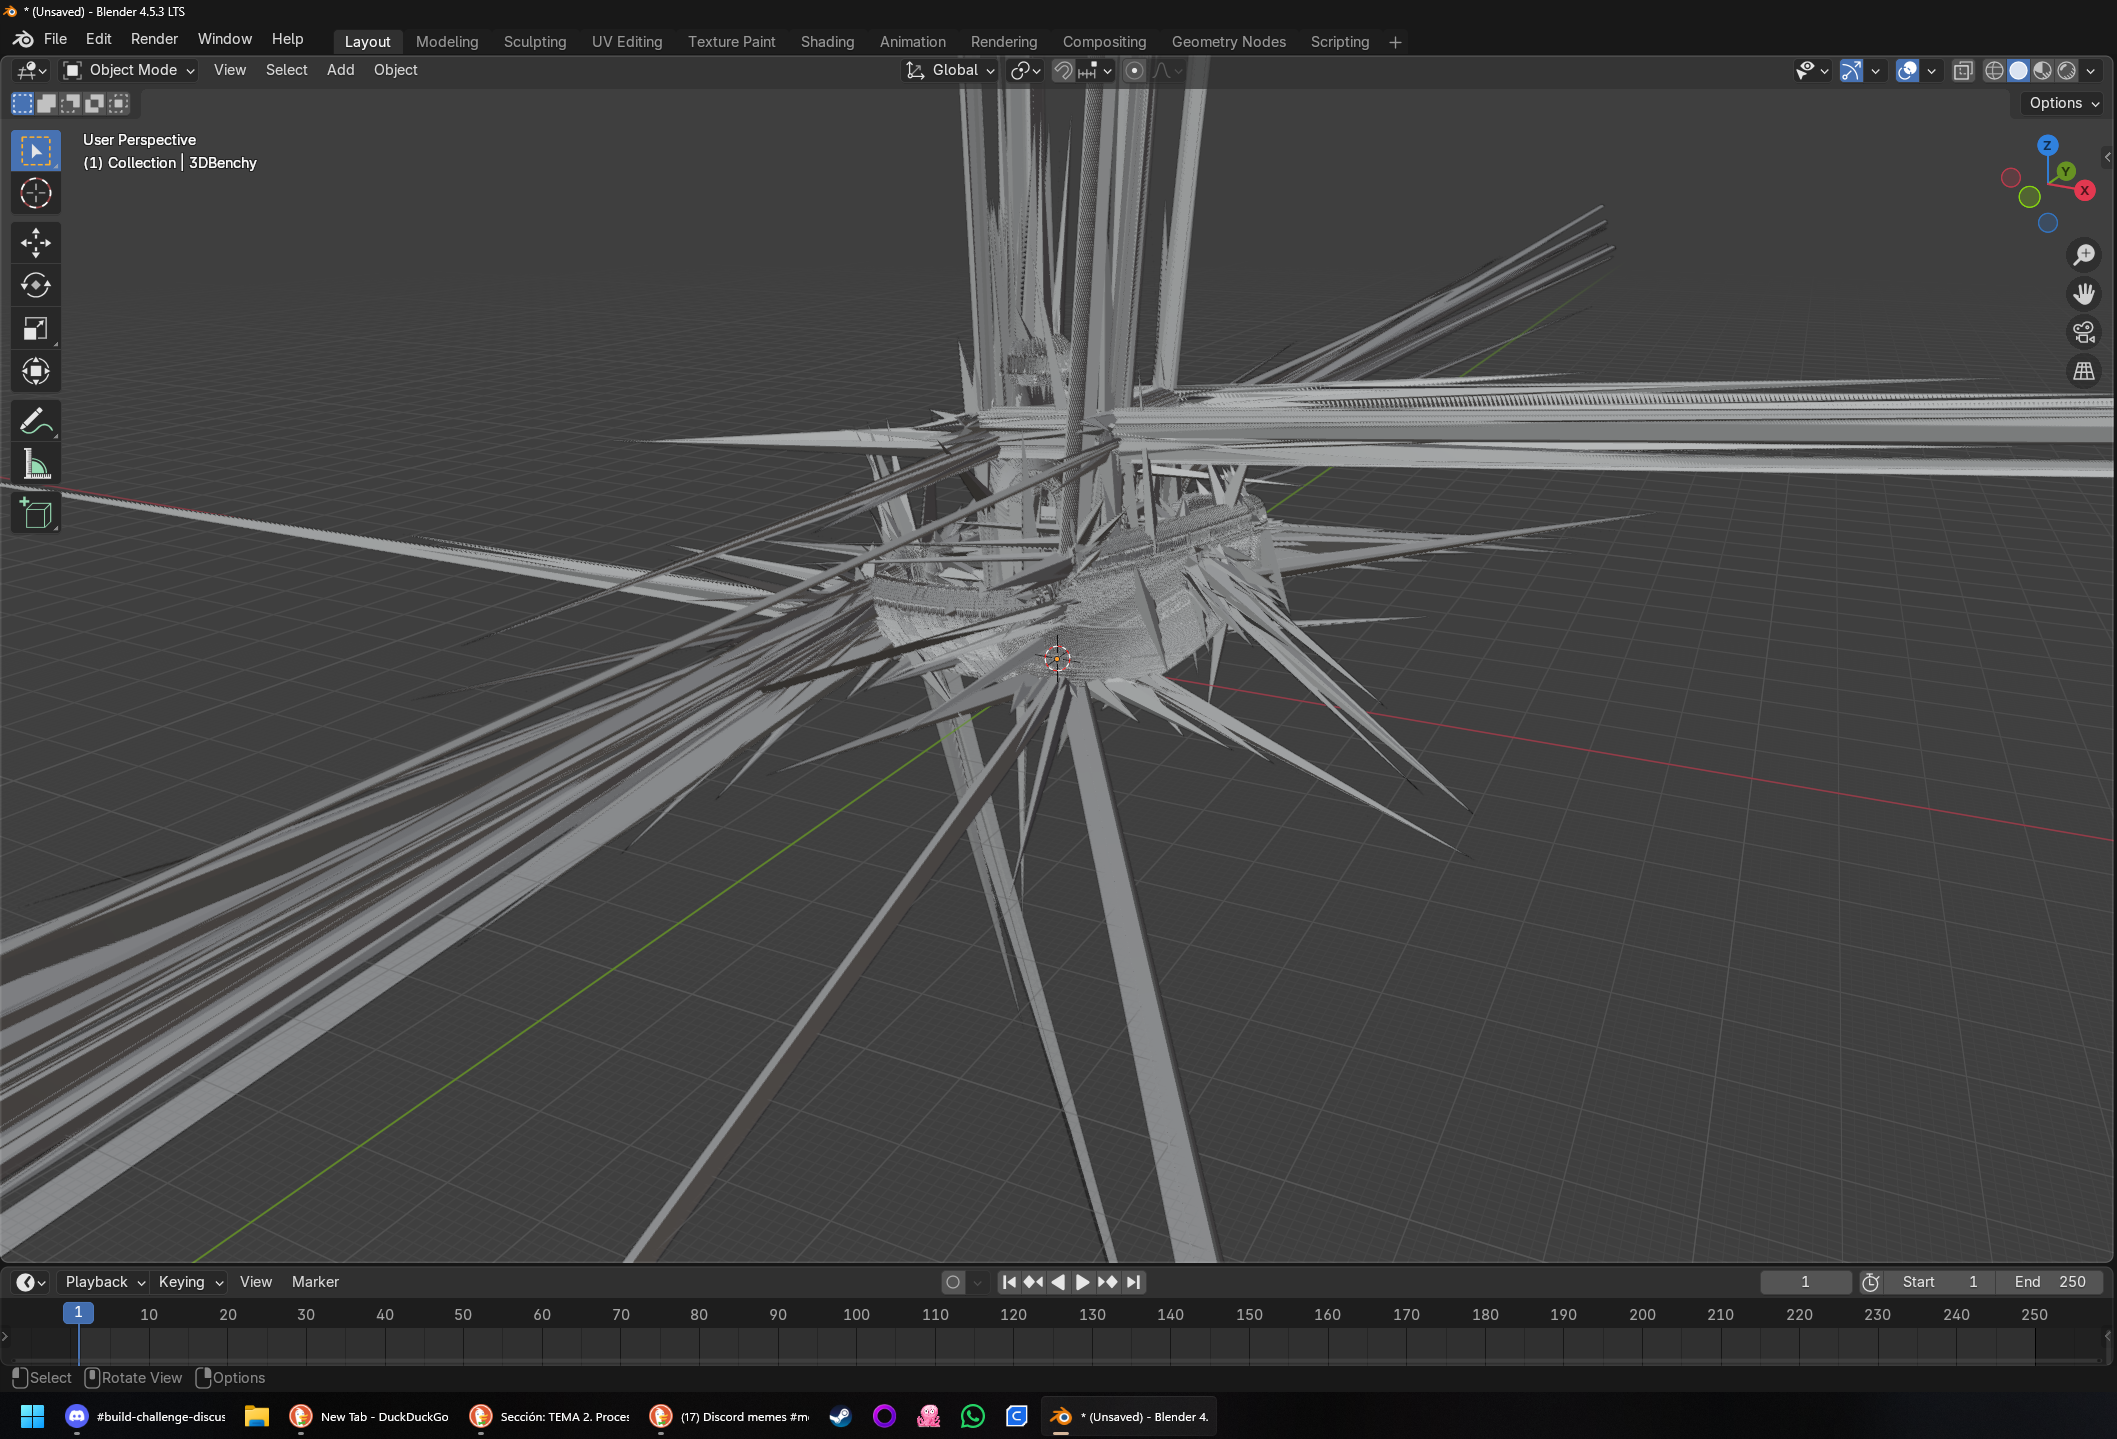The height and width of the screenshot is (1439, 2117).
Task: Switch perspective/orthographic grid icon
Action: [x=2084, y=371]
